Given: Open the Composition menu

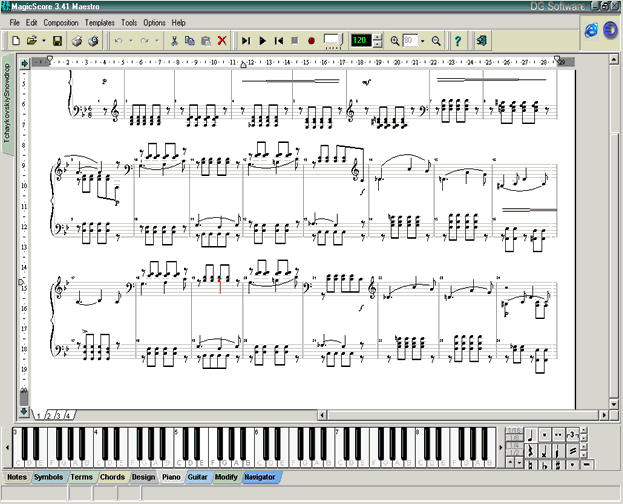Looking at the screenshot, I should (x=61, y=23).
